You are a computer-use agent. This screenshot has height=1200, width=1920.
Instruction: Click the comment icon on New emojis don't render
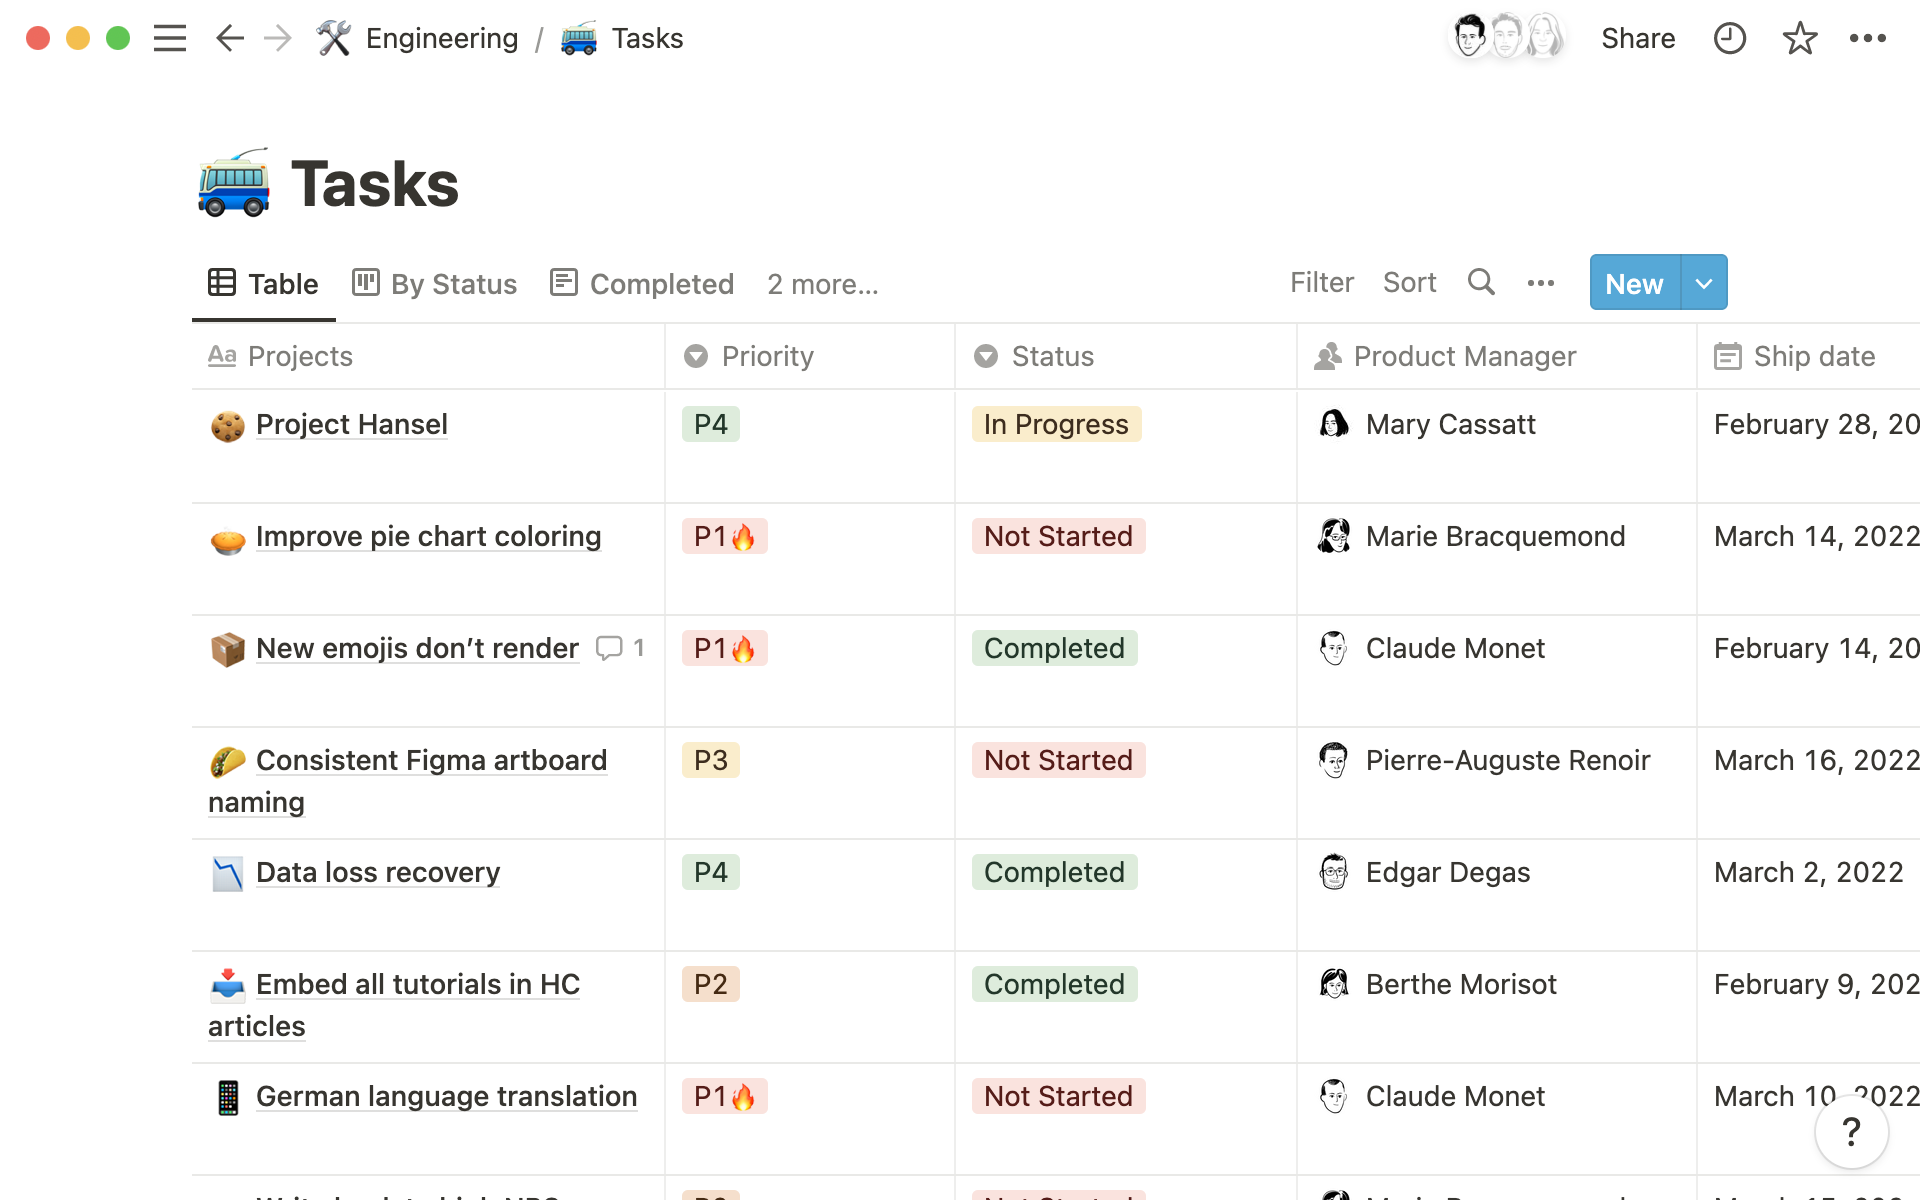point(610,647)
